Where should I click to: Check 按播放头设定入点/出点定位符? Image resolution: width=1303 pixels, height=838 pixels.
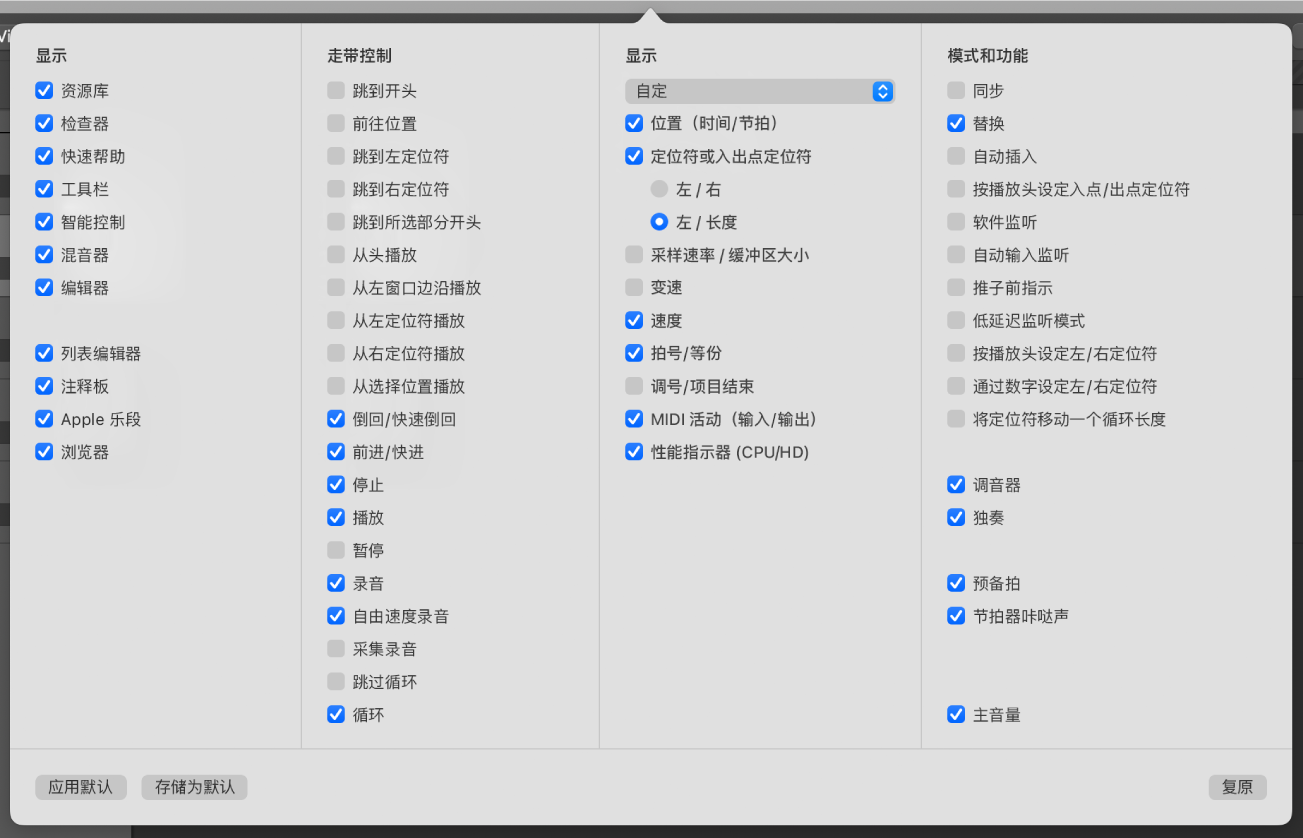point(956,189)
